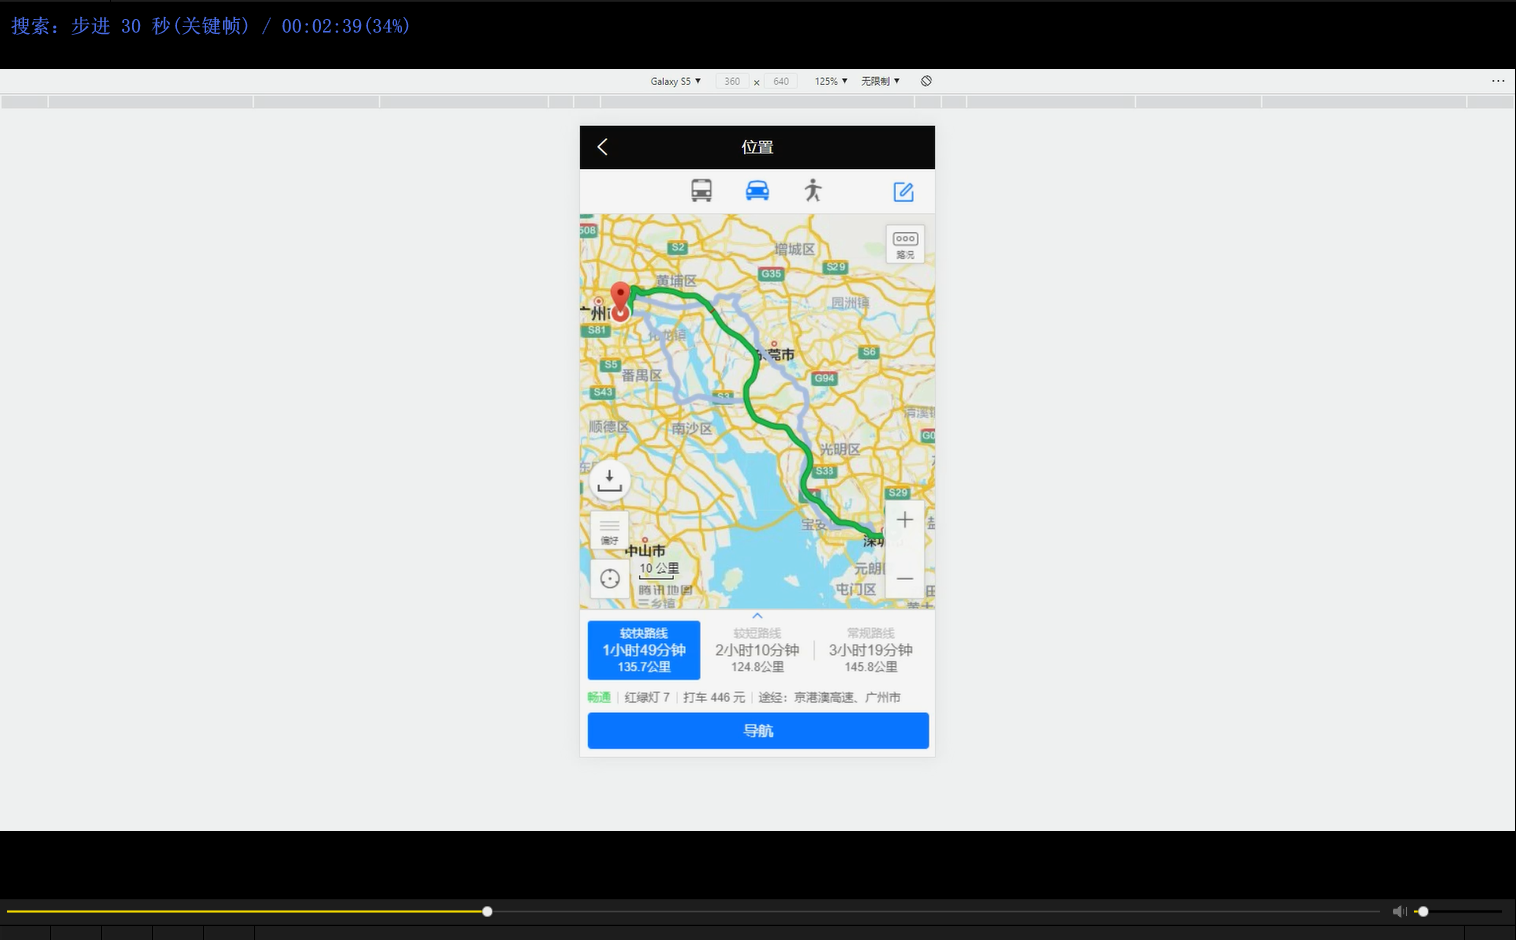The height and width of the screenshot is (940, 1516).
Task: Select the driving car route mode
Action: tap(757, 190)
